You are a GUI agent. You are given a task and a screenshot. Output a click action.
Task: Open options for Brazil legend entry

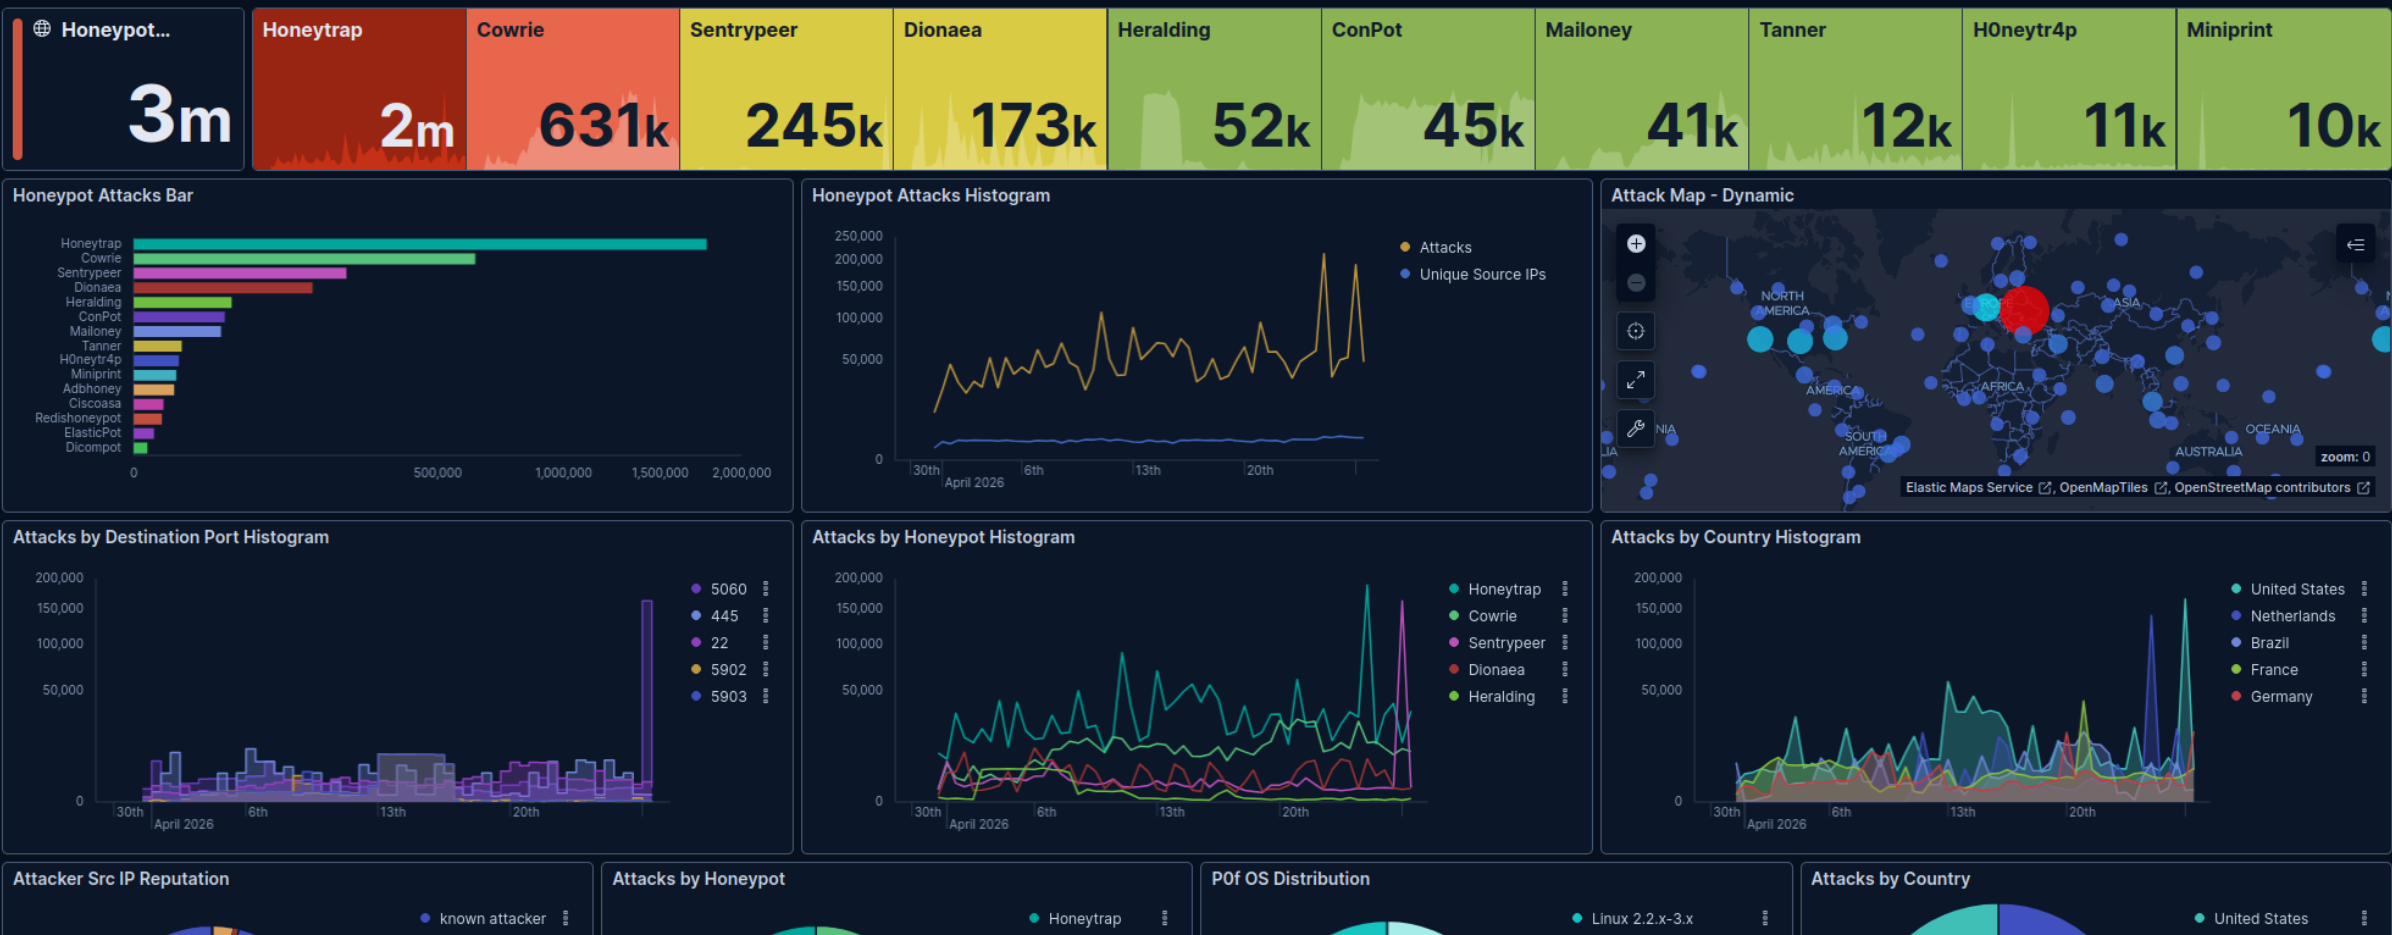[2364, 643]
